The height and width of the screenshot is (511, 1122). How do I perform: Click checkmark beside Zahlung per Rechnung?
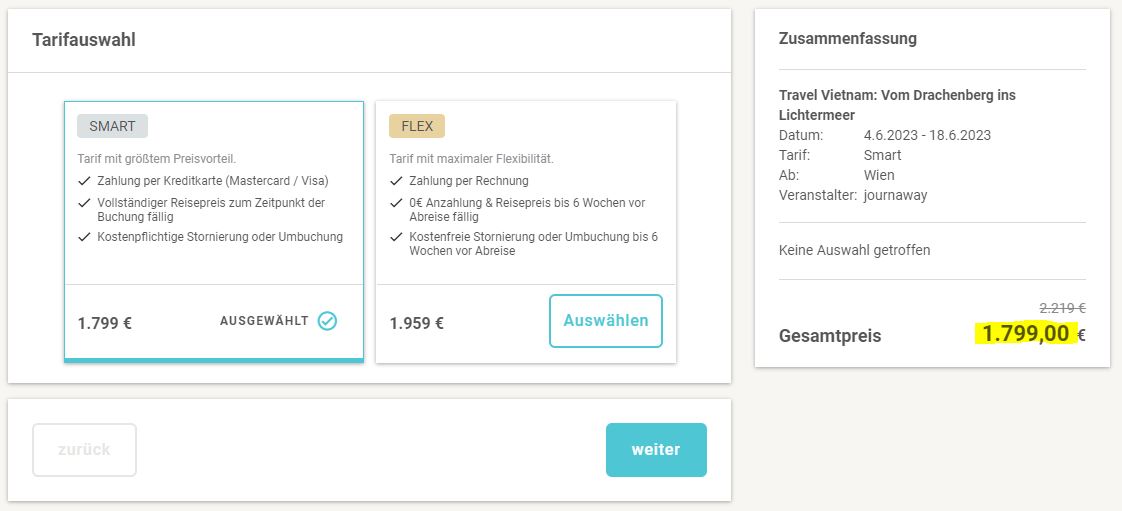[x=396, y=181]
